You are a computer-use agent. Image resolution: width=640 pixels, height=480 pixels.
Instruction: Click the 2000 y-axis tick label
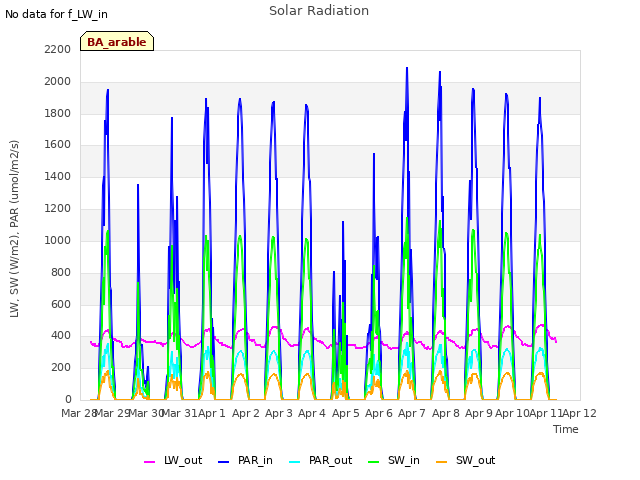tap(58, 81)
